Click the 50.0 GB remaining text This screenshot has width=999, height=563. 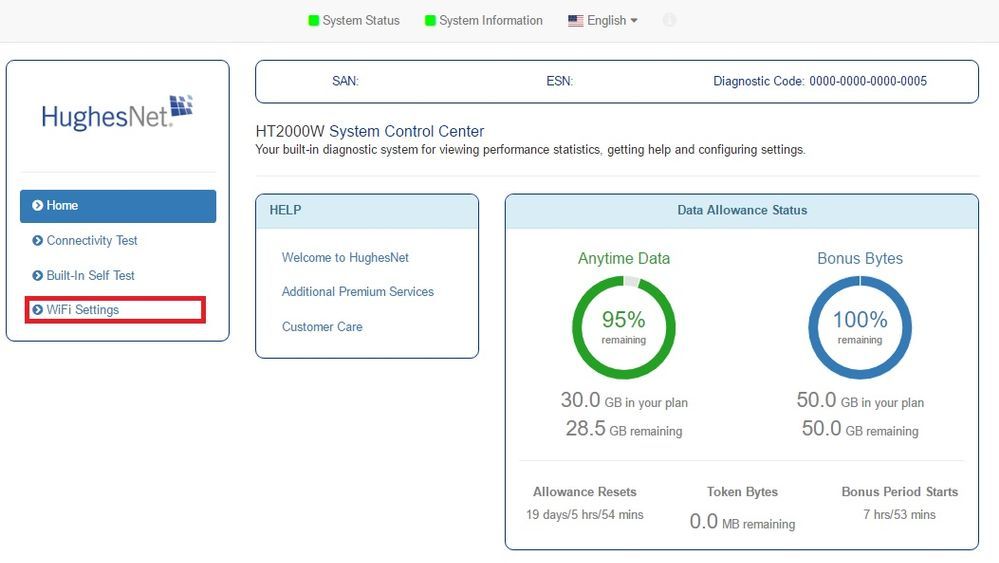pyautogui.click(x=860, y=429)
